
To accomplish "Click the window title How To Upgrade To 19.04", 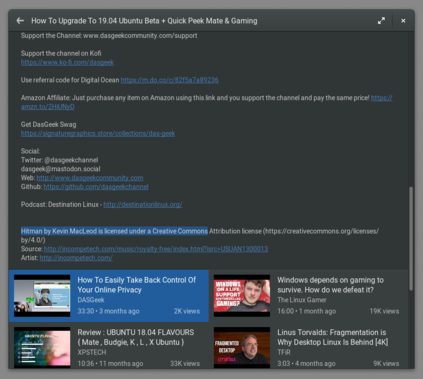I will tap(144, 21).
